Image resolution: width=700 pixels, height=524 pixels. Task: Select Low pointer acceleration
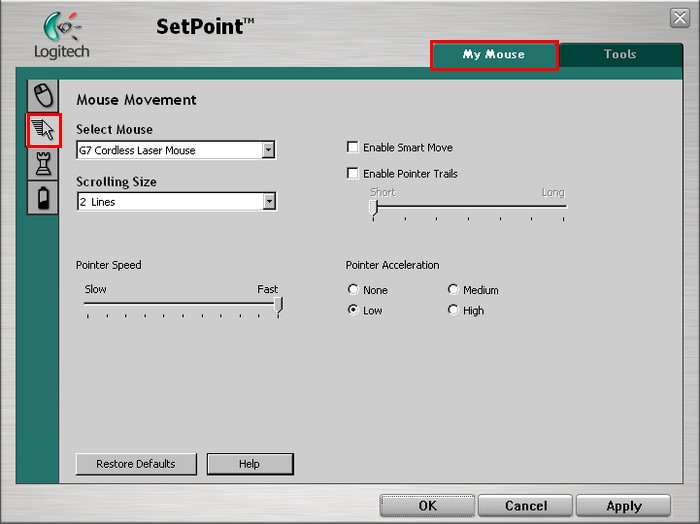pyautogui.click(x=353, y=310)
